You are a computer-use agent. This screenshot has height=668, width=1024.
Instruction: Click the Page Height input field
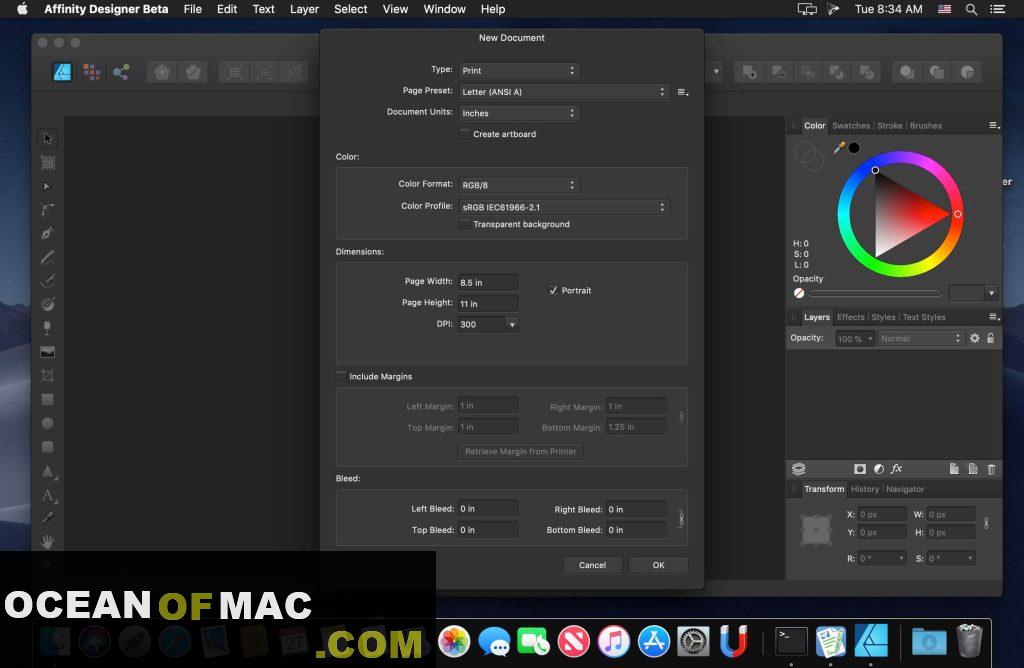[x=488, y=304]
